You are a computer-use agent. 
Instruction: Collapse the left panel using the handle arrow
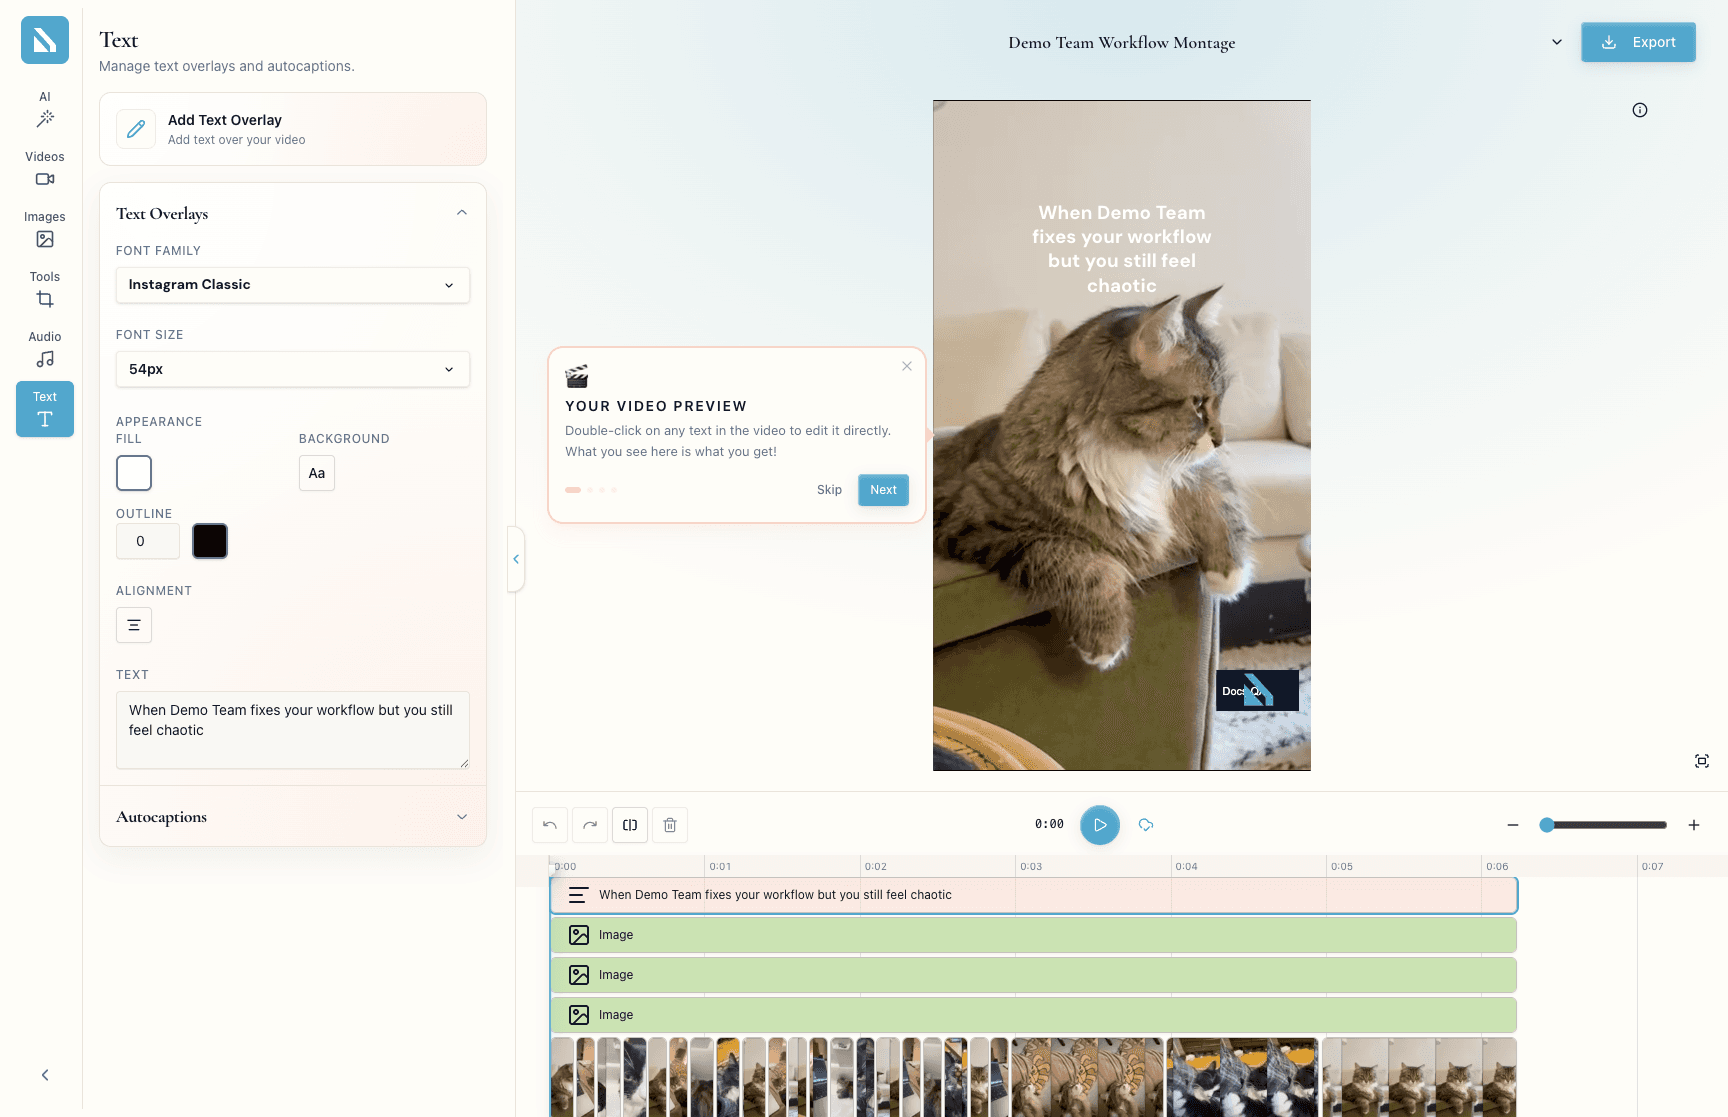point(516,559)
